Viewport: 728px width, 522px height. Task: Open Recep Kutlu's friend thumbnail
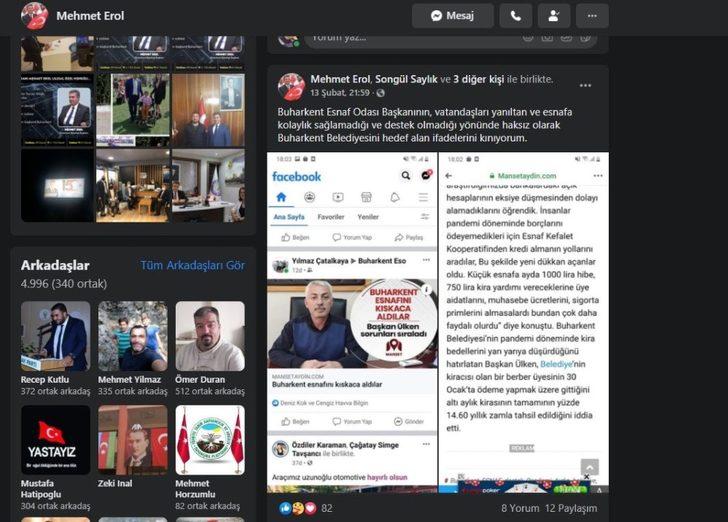coord(55,336)
